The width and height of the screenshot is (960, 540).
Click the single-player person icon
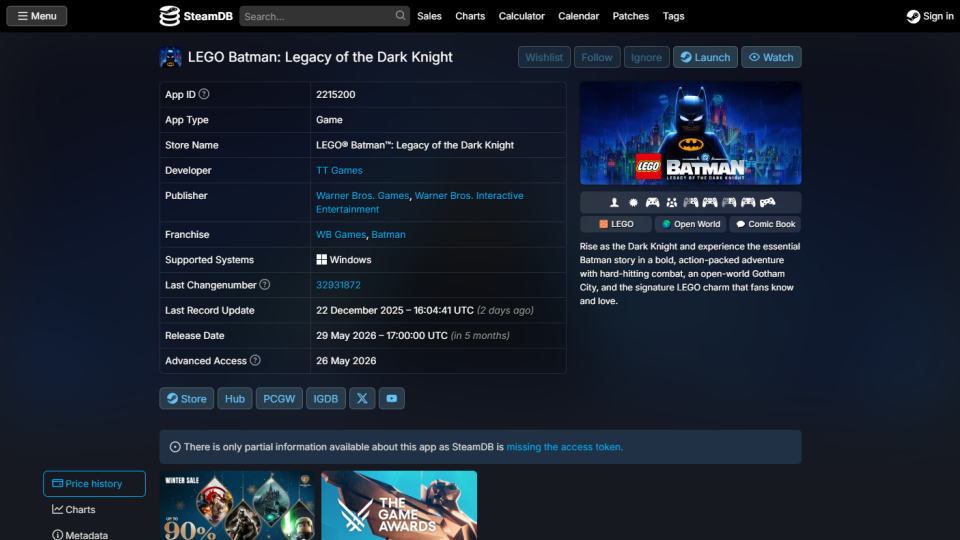[x=614, y=202]
